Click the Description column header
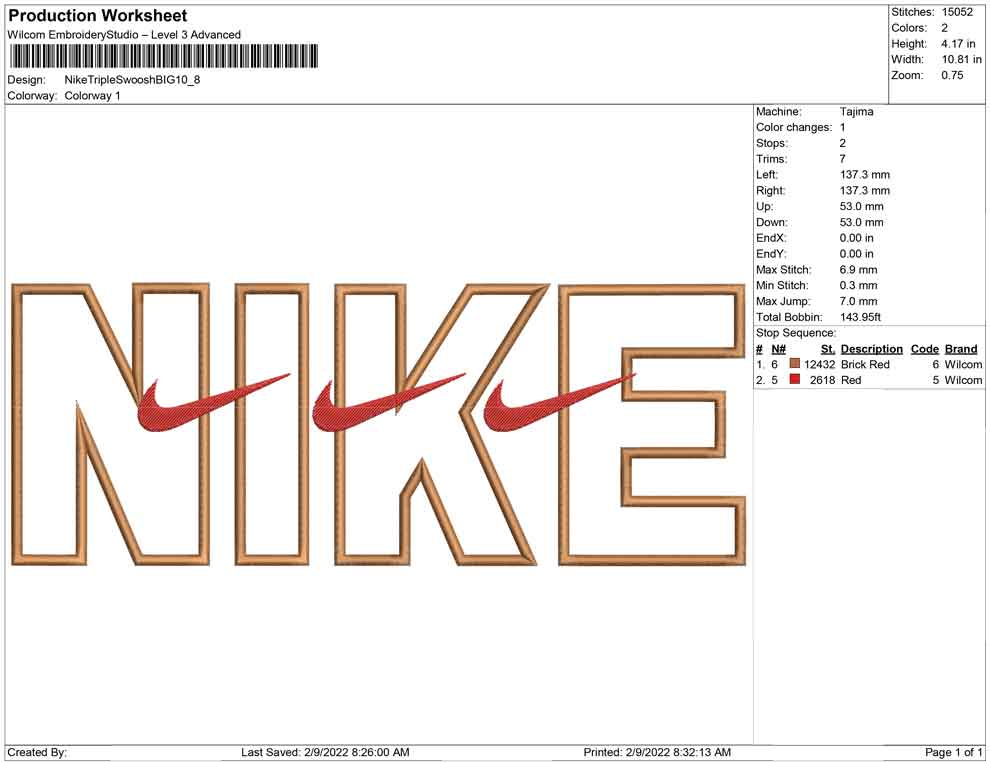This screenshot has width=990, height=762. pyautogui.click(x=871, y=349)
